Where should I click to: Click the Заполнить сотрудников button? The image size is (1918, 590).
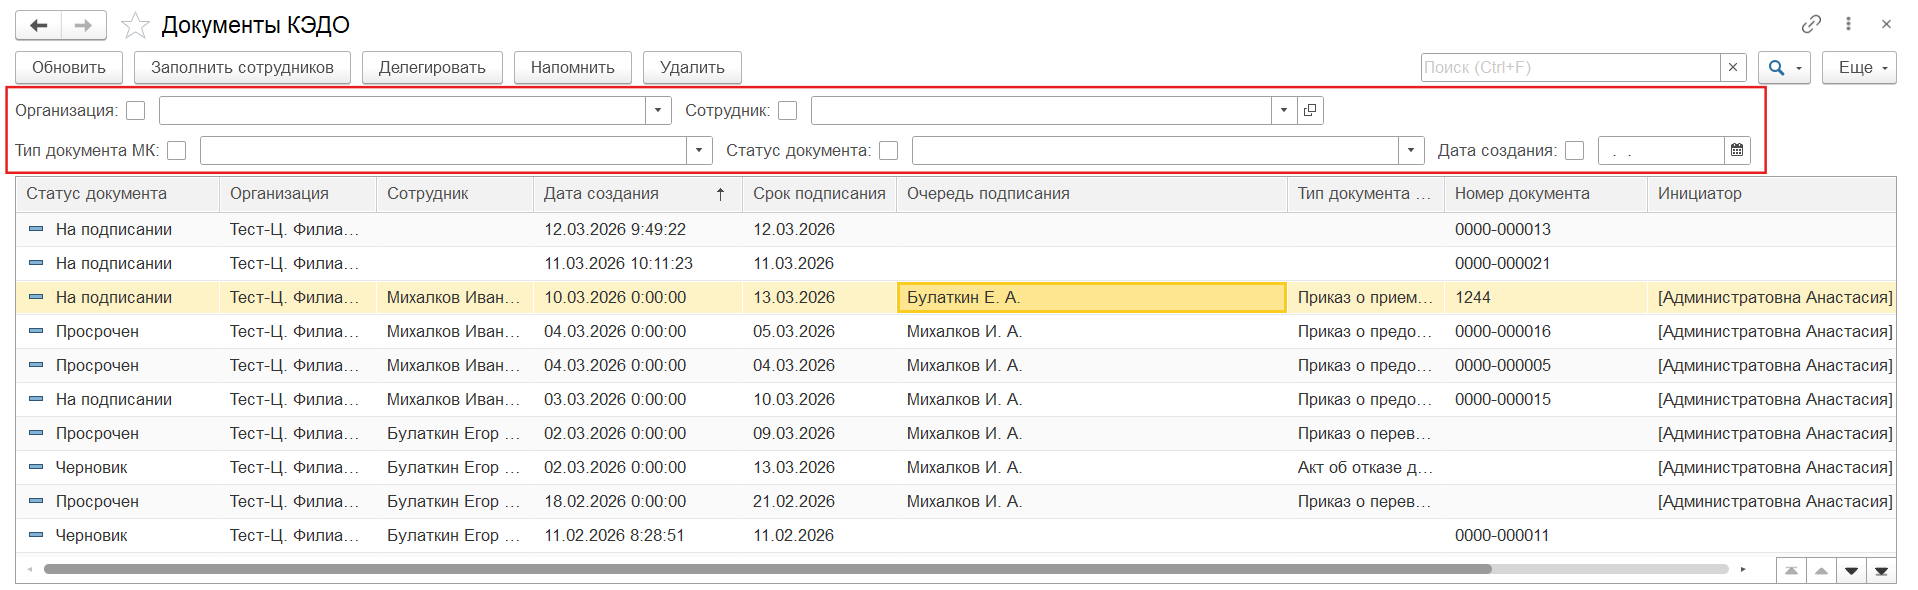click(242, 67)
